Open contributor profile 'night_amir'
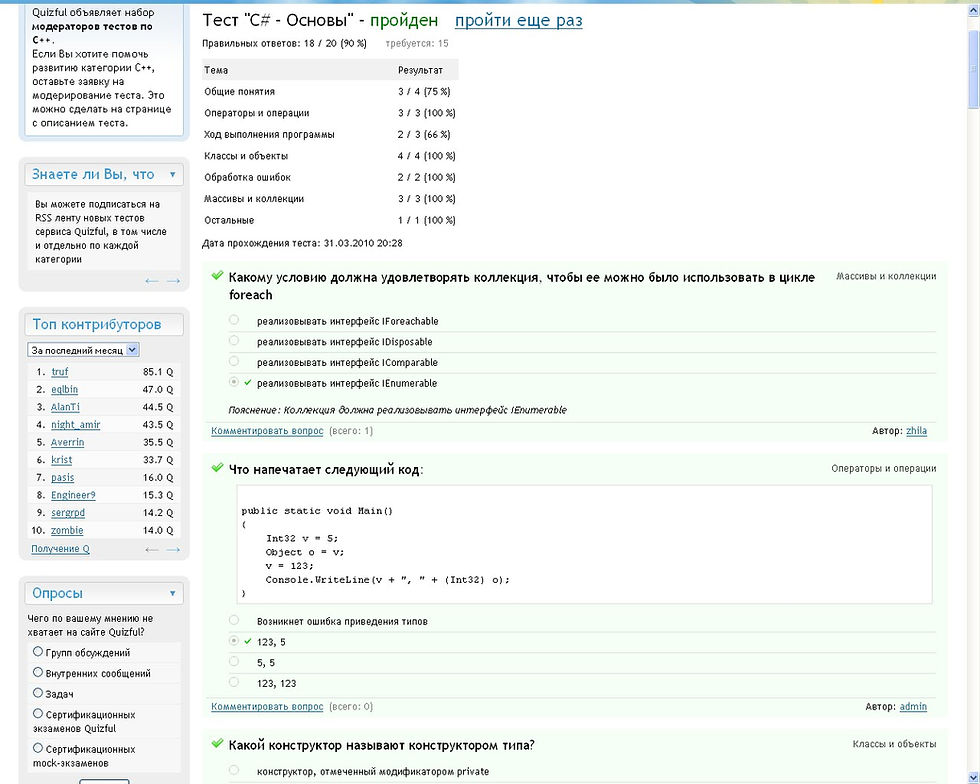Screen dimensions: 980x784 pyautogui.click(x=76, y=425)
